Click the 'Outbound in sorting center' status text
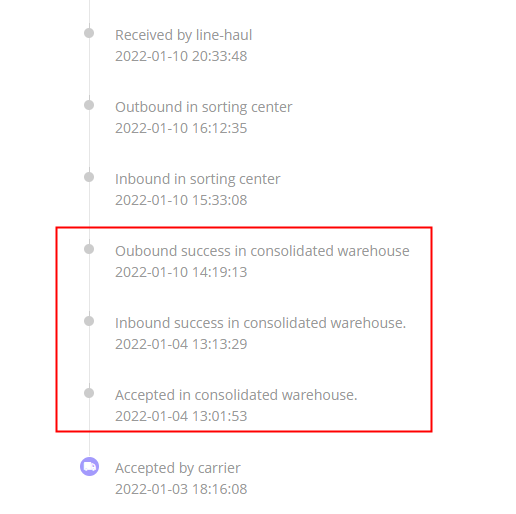This screenshot has height=514, width=516. 203,107
